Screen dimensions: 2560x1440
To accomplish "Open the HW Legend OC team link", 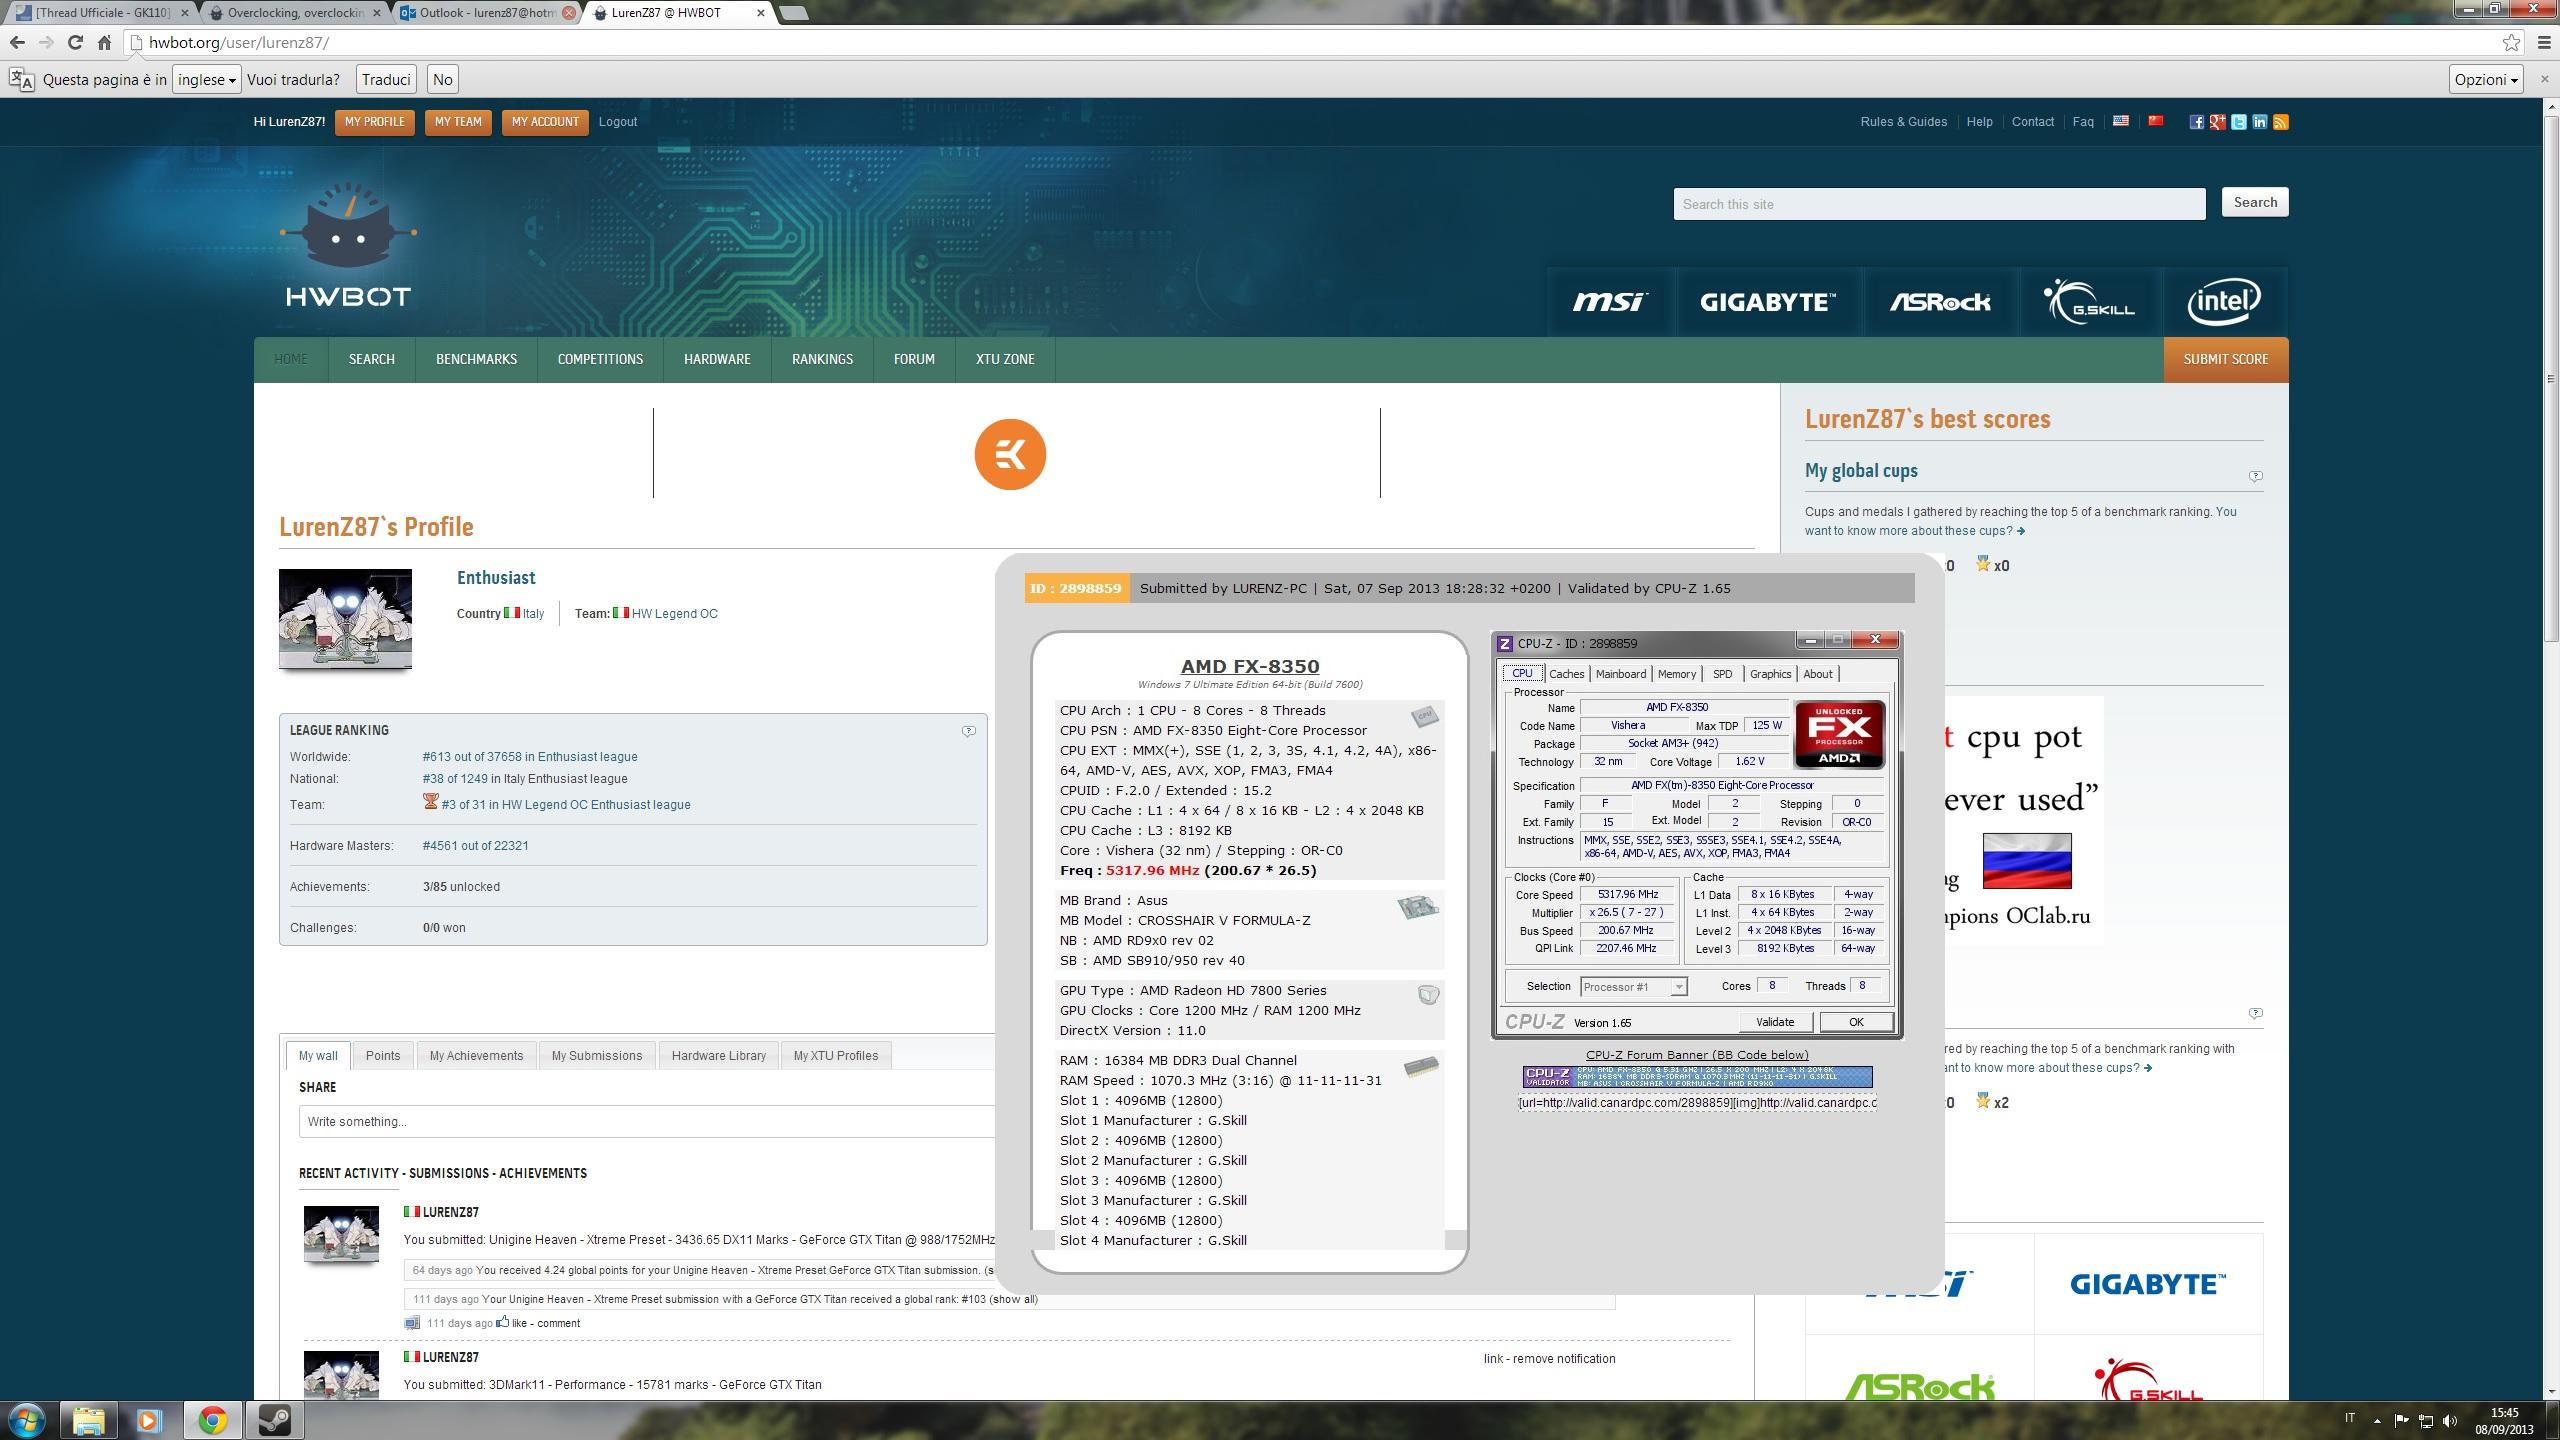I will (x=674, y=614).
